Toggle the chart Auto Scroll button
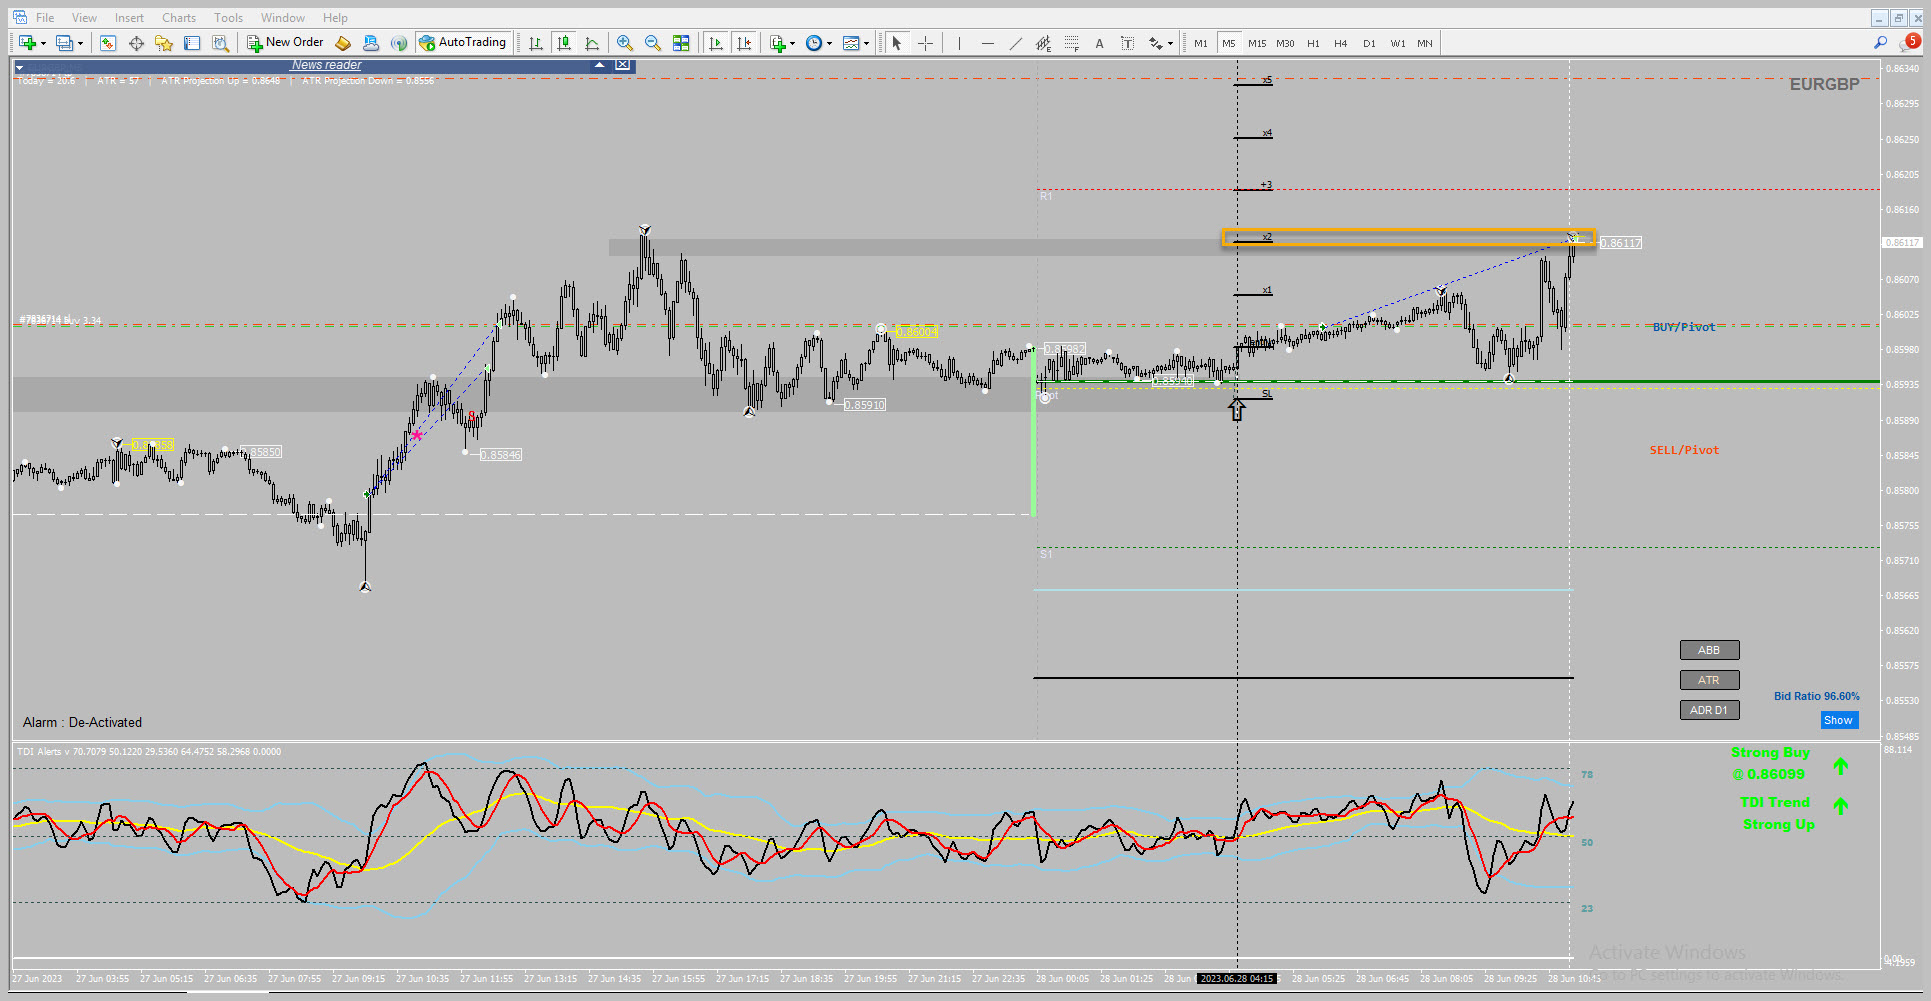Screen dimensions: 1931x1001 [x=716, y=43]
